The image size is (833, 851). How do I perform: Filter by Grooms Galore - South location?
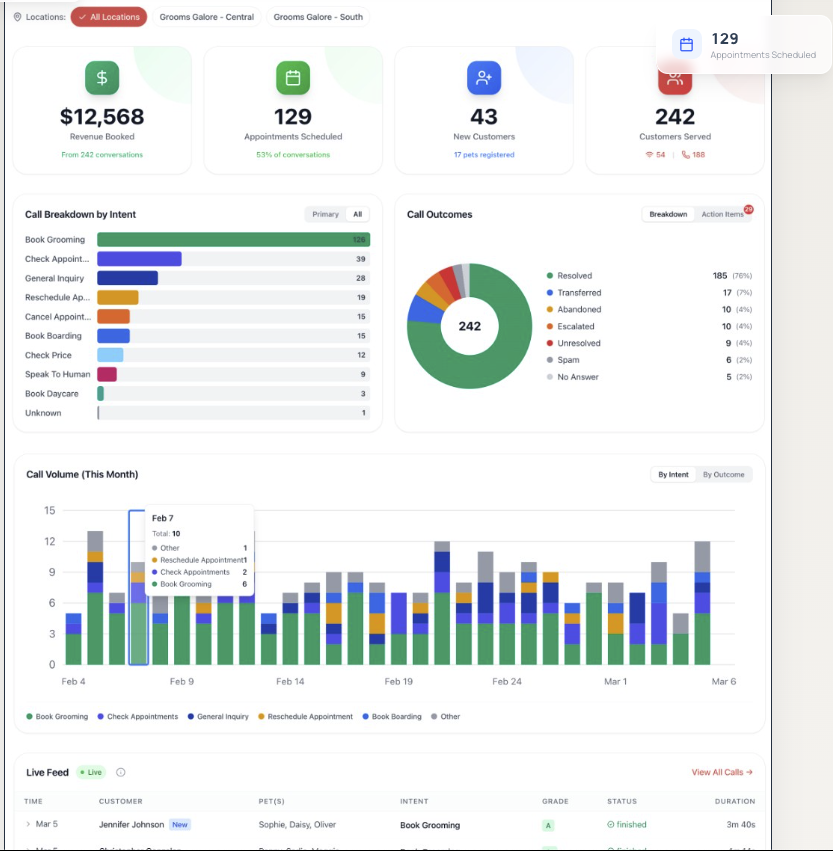(x=318, y=17)
